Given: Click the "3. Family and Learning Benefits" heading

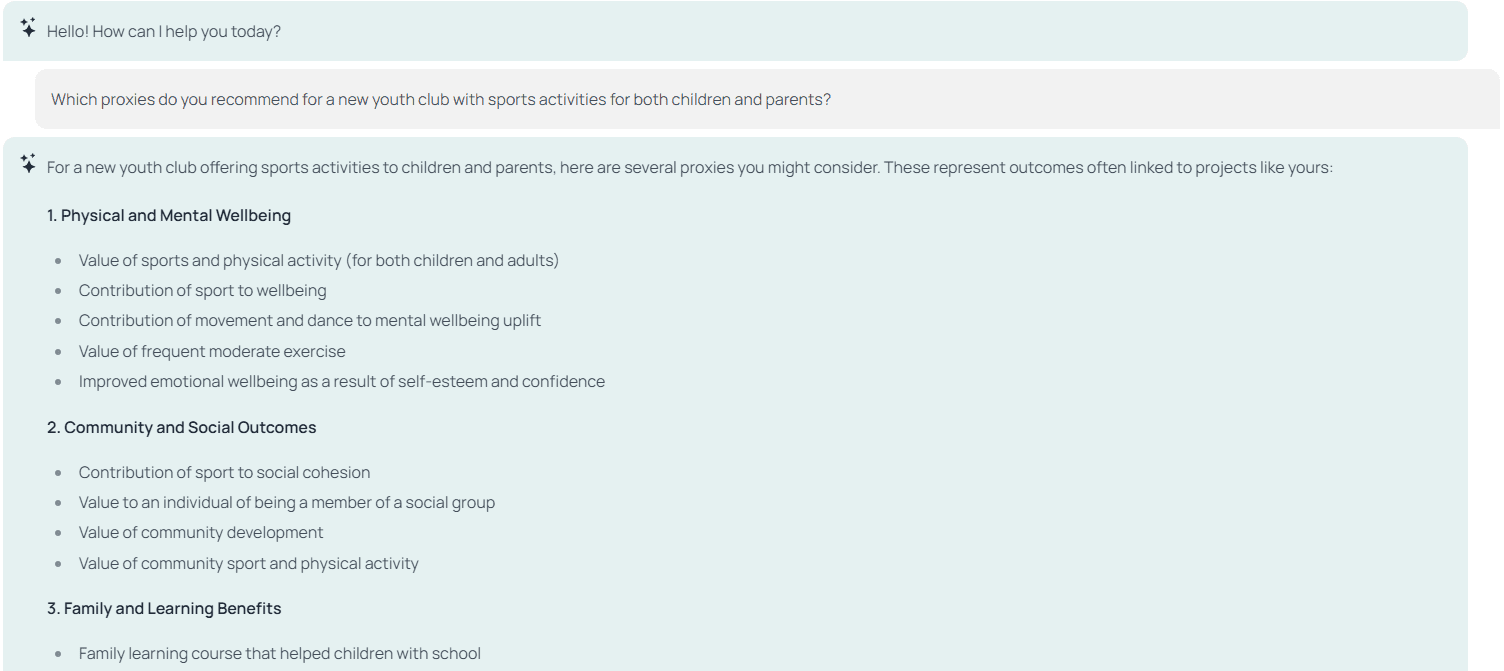Looking at the screenshot, I should pyautogui.click(x=164, y=609).
